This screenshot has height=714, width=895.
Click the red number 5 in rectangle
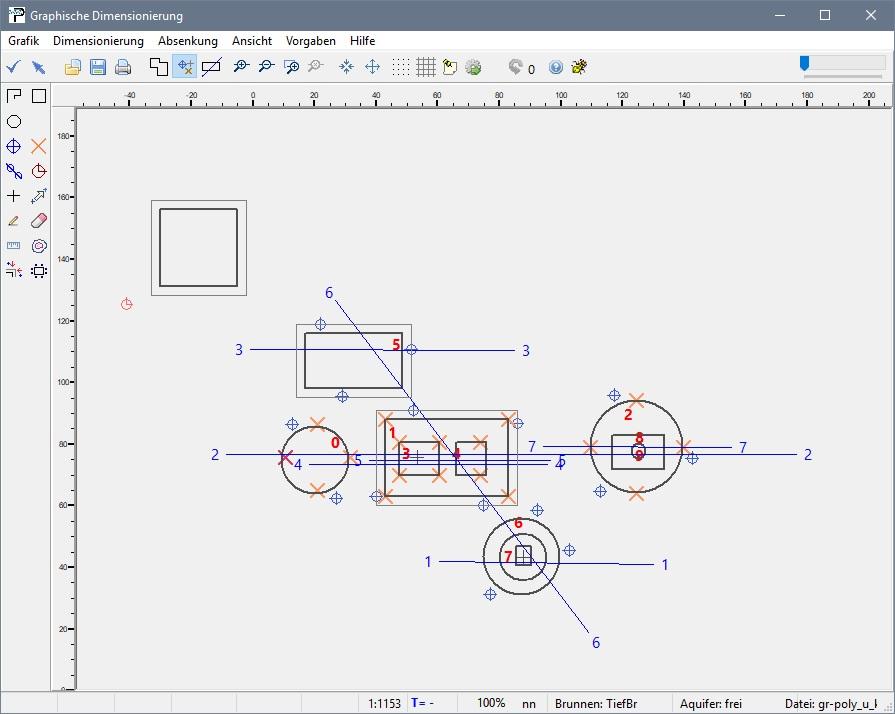pos(396,344)
